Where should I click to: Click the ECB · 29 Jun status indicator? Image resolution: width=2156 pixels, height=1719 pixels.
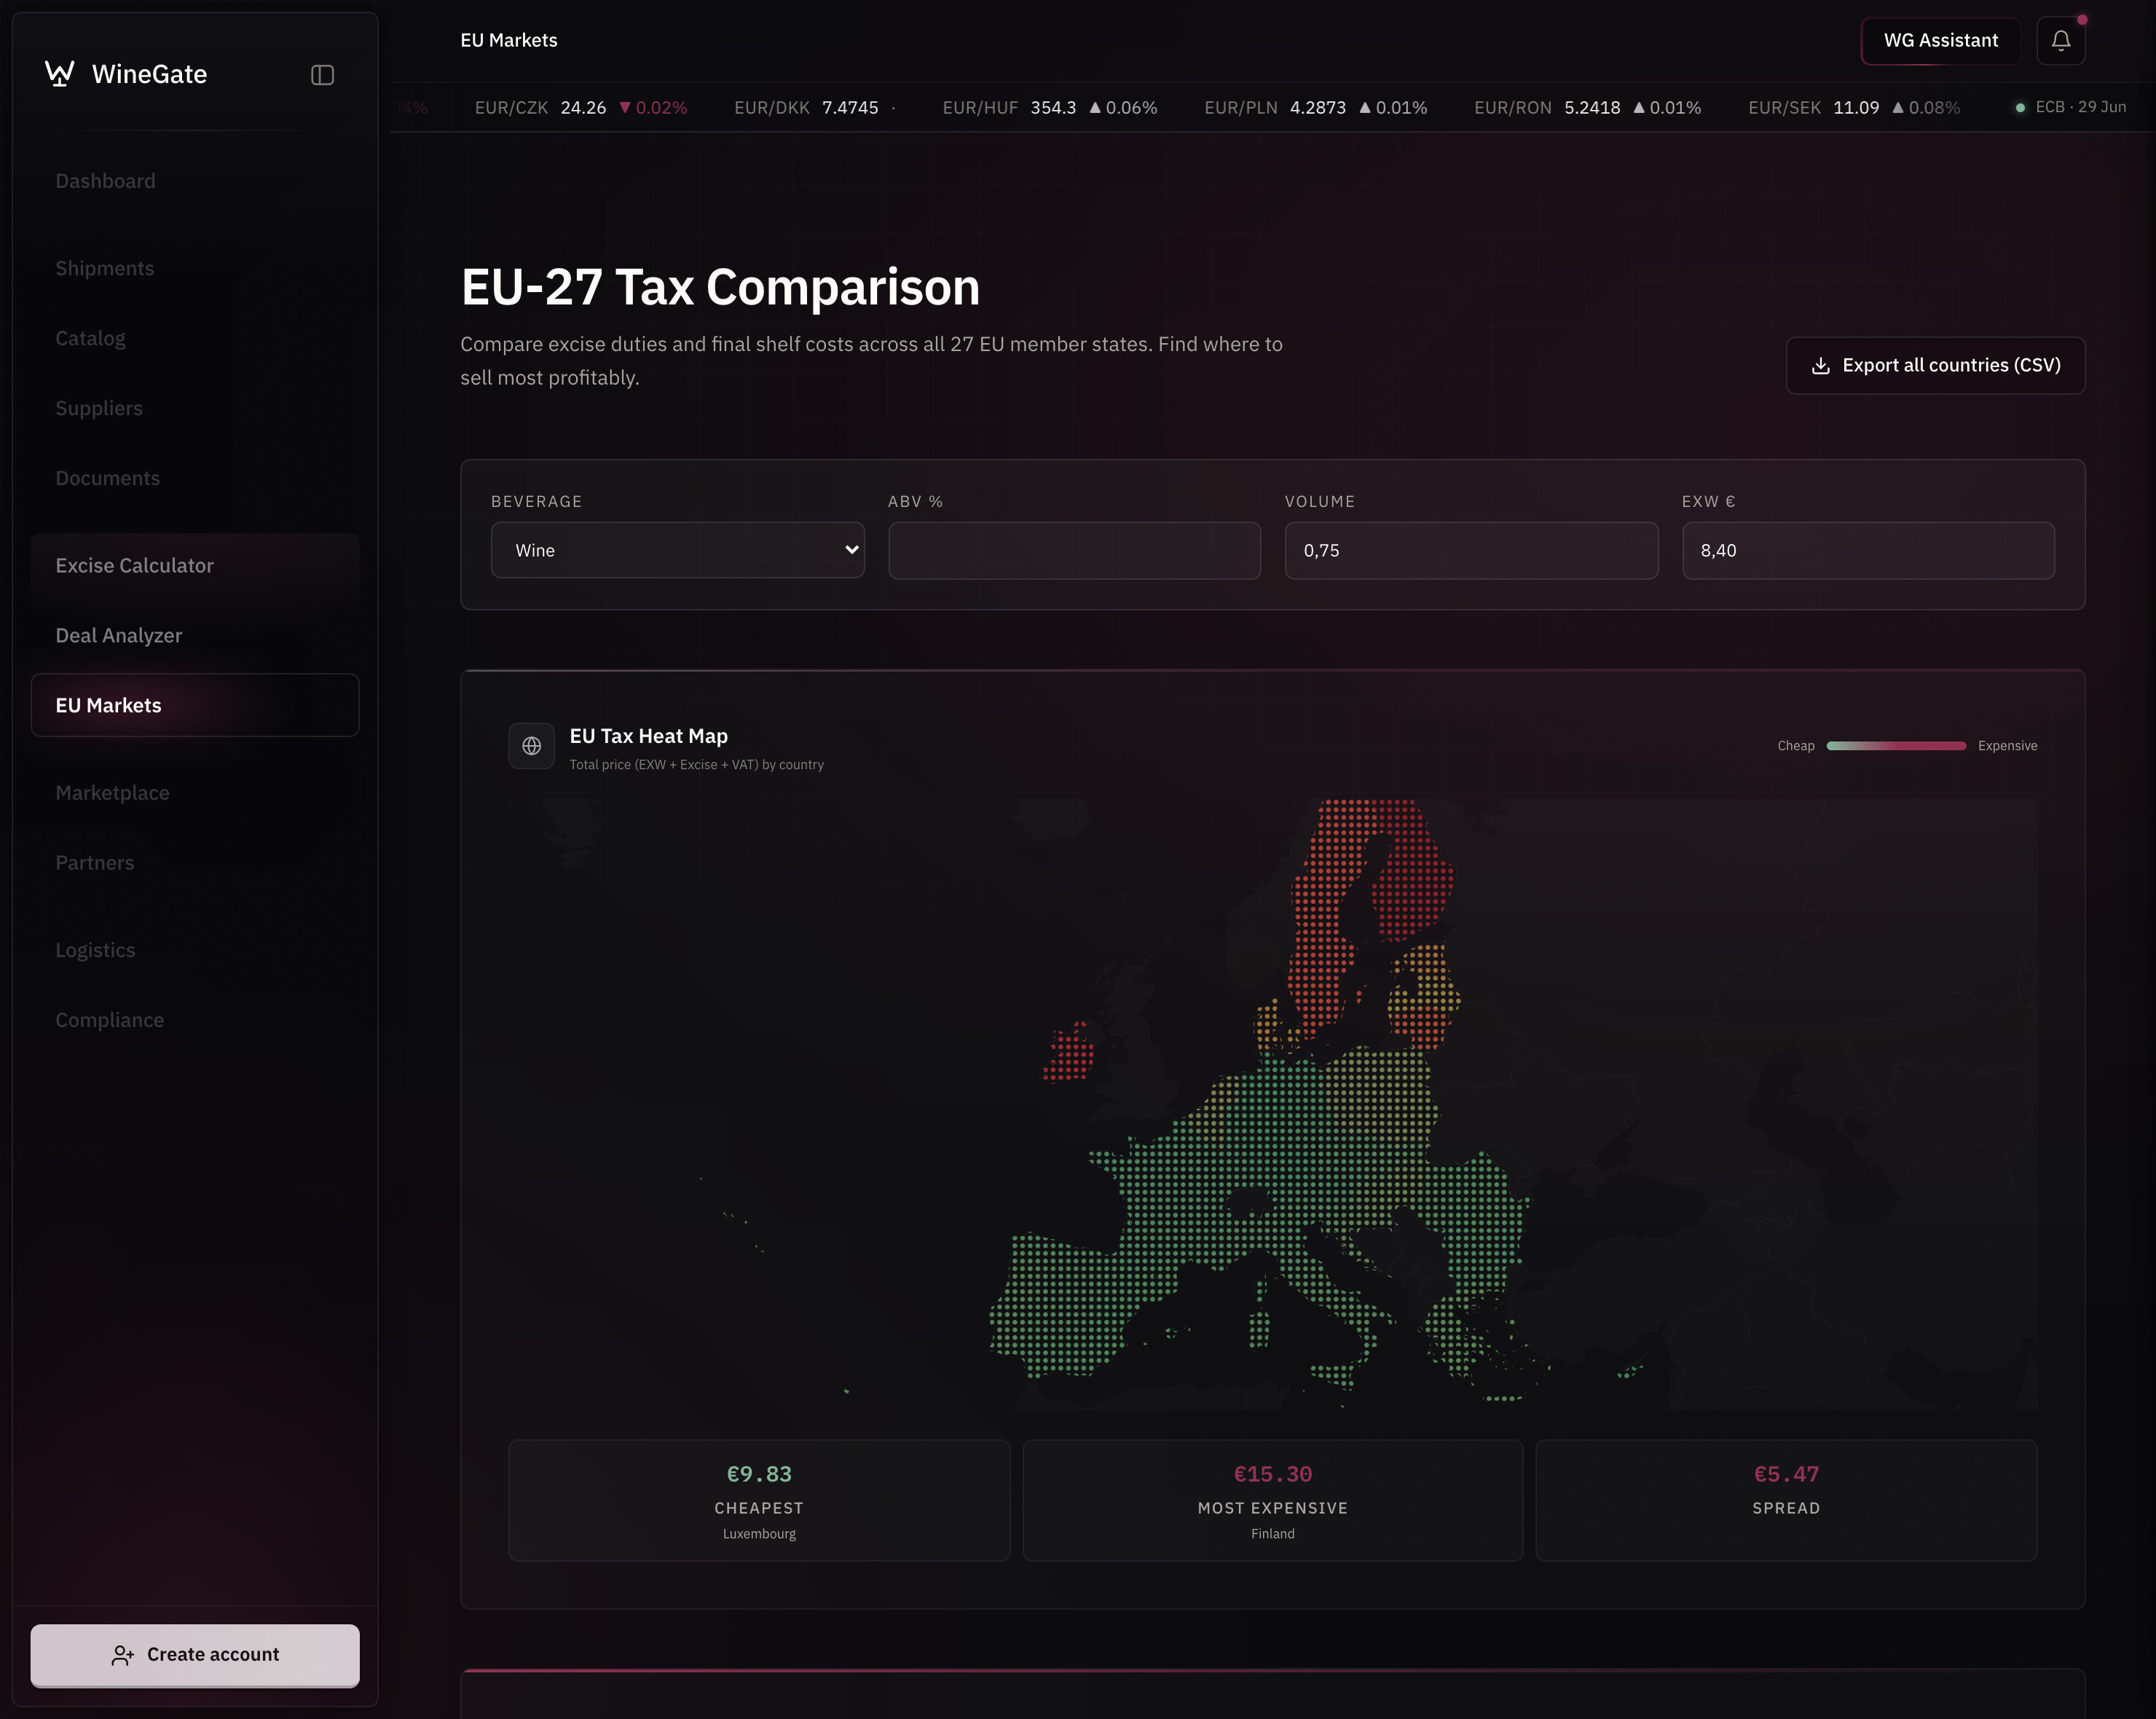[2070, 107]
